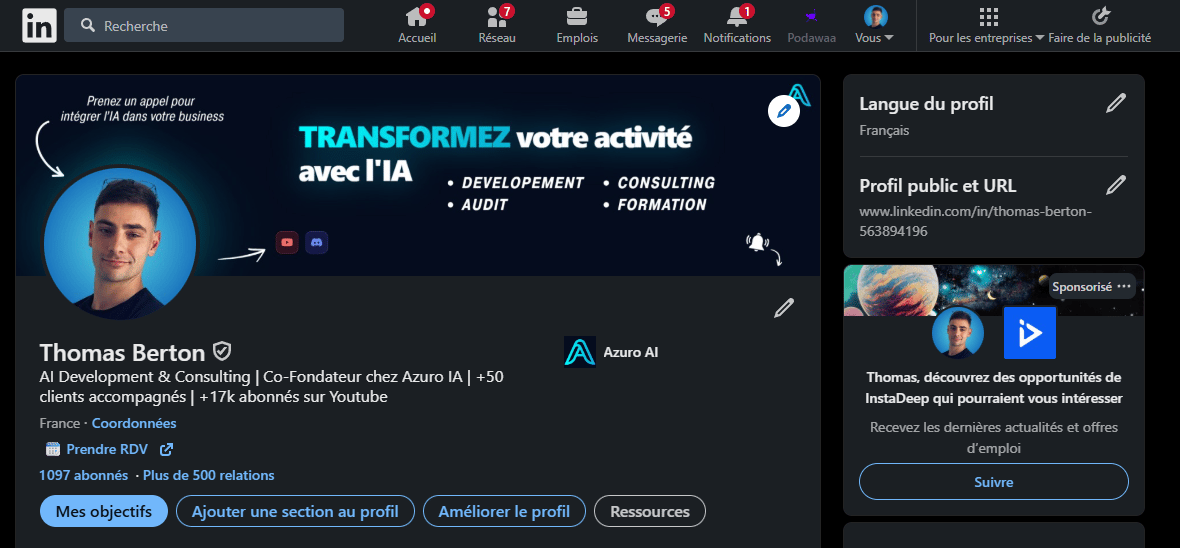
Task: Click the Améliorer le profil button
Action: (504, 512)
